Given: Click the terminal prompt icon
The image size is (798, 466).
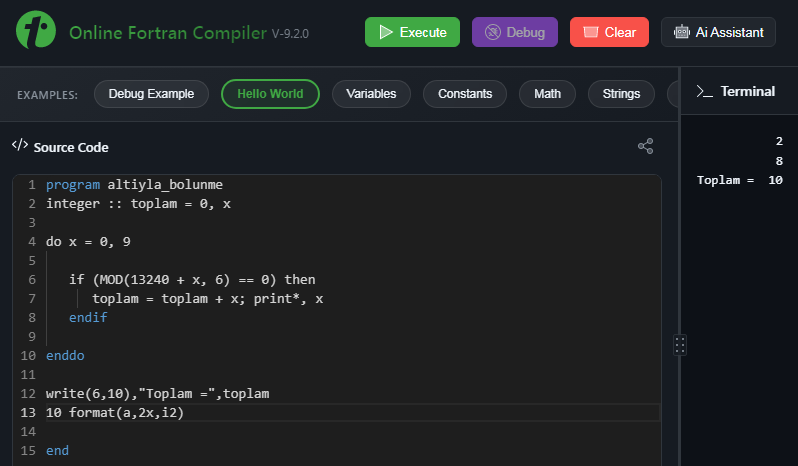Looking at the screenshot, I should [704, 92].
